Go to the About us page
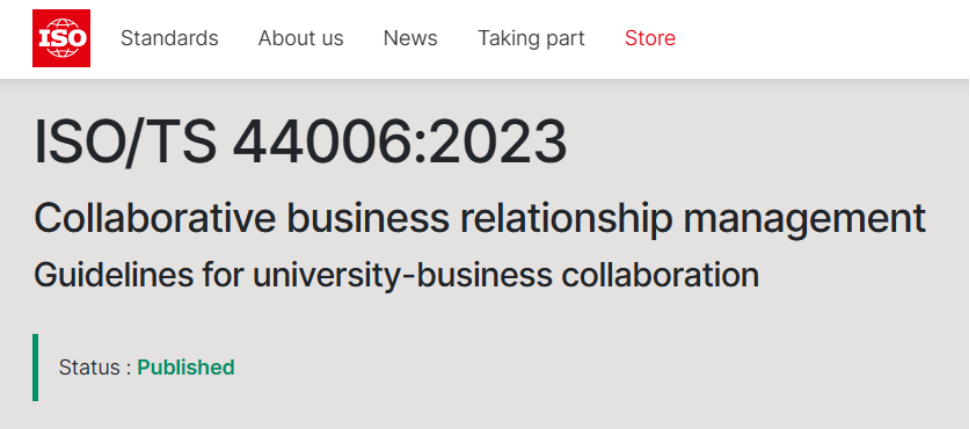The width and height of the screenshot is (970, 429). tap(301, 38)
